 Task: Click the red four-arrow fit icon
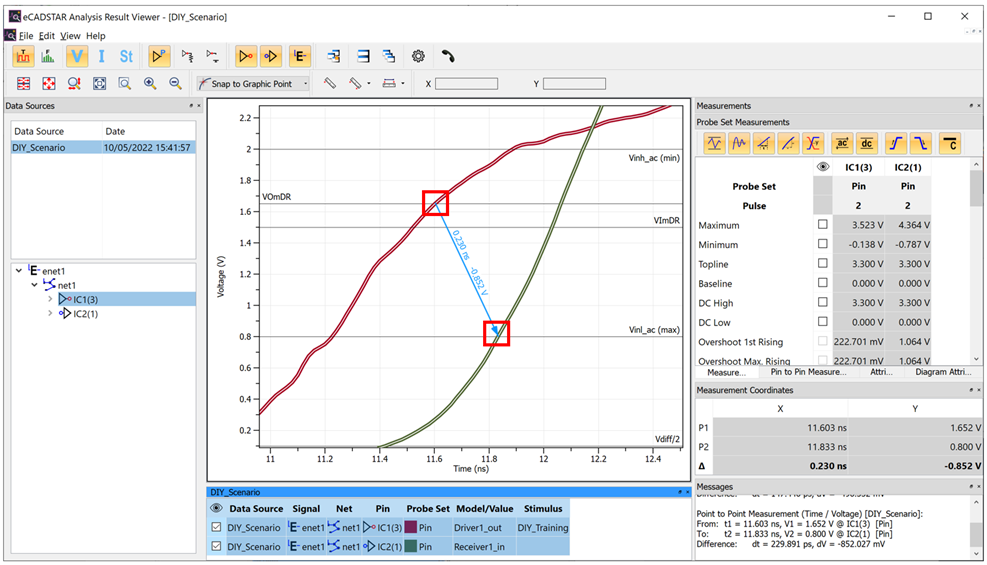48,83
